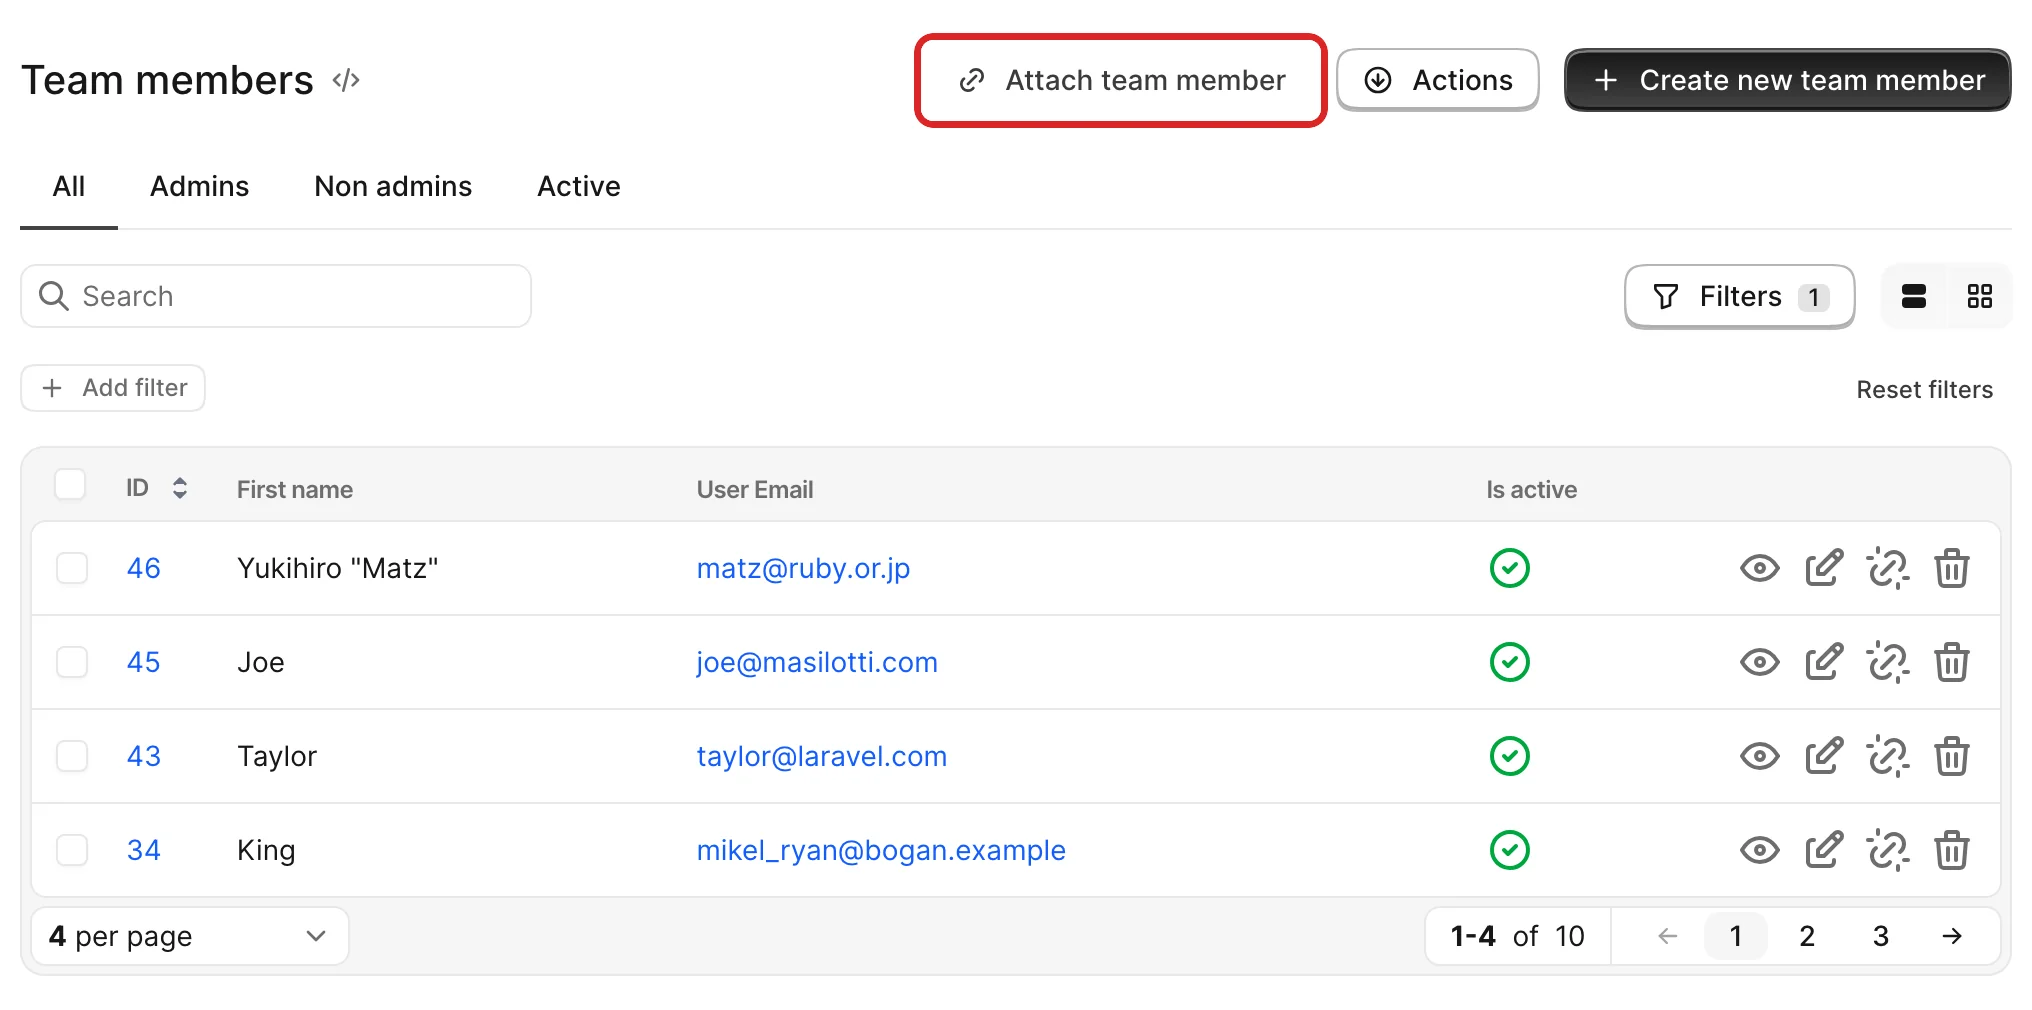The width and height of the screenshot is (2032, 1010).
Task: Switch to the Active tab
Action: coord(579,186)
